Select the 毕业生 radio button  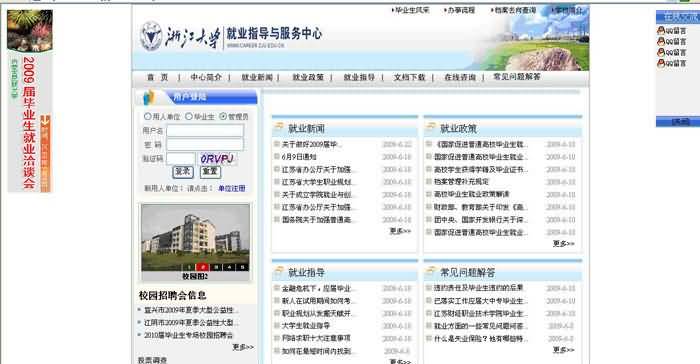pos(189,116)
